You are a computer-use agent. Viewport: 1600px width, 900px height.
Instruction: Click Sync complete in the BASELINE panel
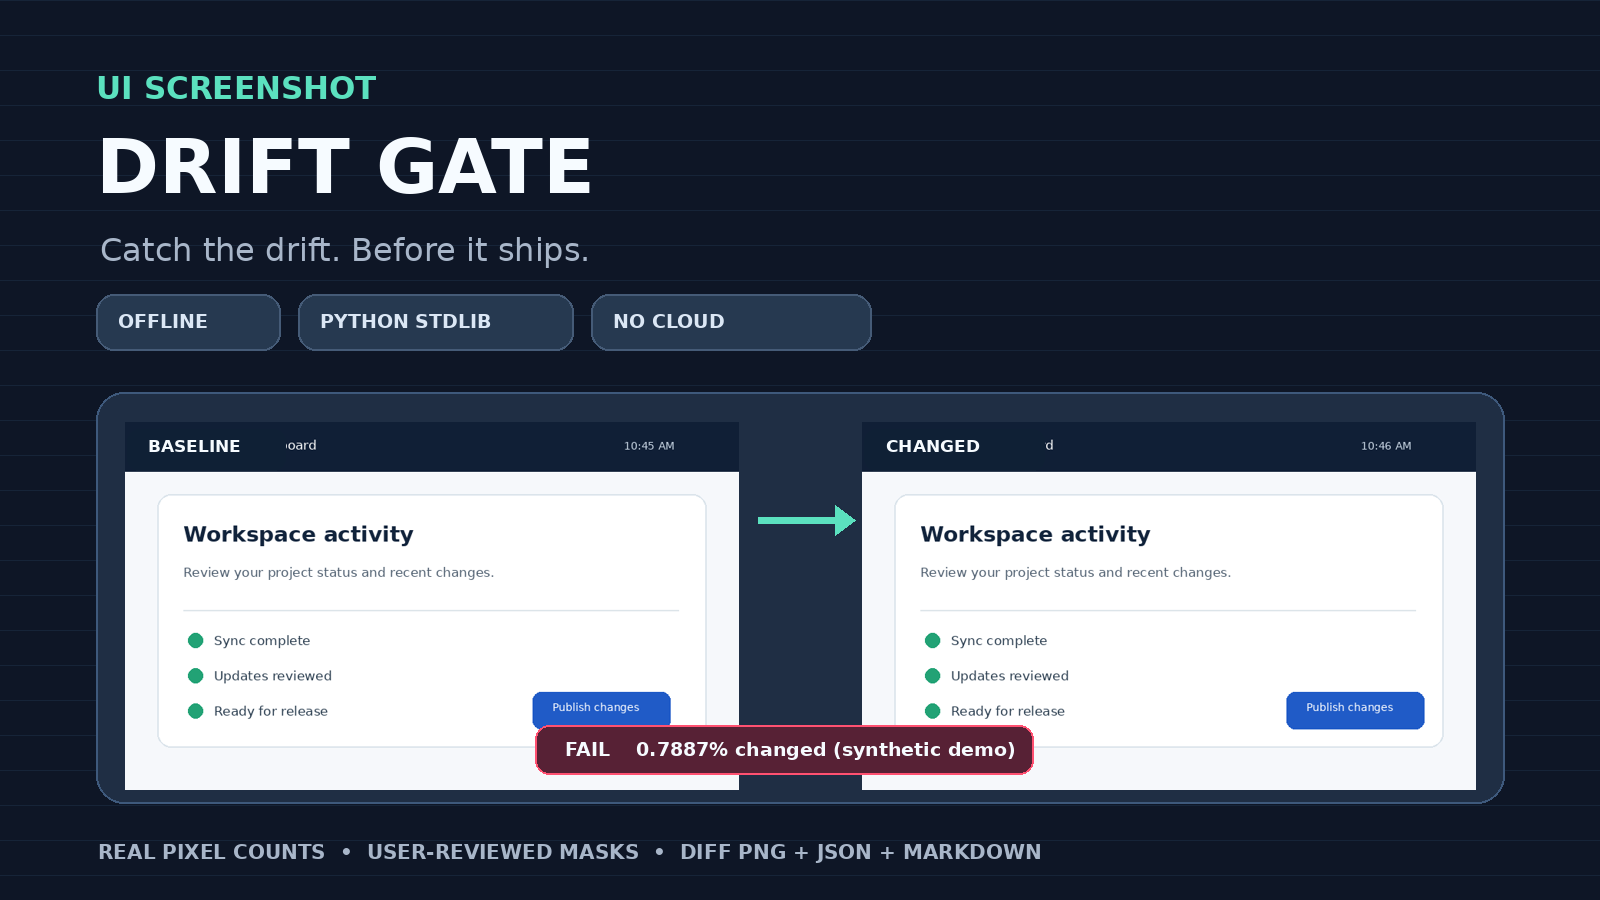[x=262, y=641]
